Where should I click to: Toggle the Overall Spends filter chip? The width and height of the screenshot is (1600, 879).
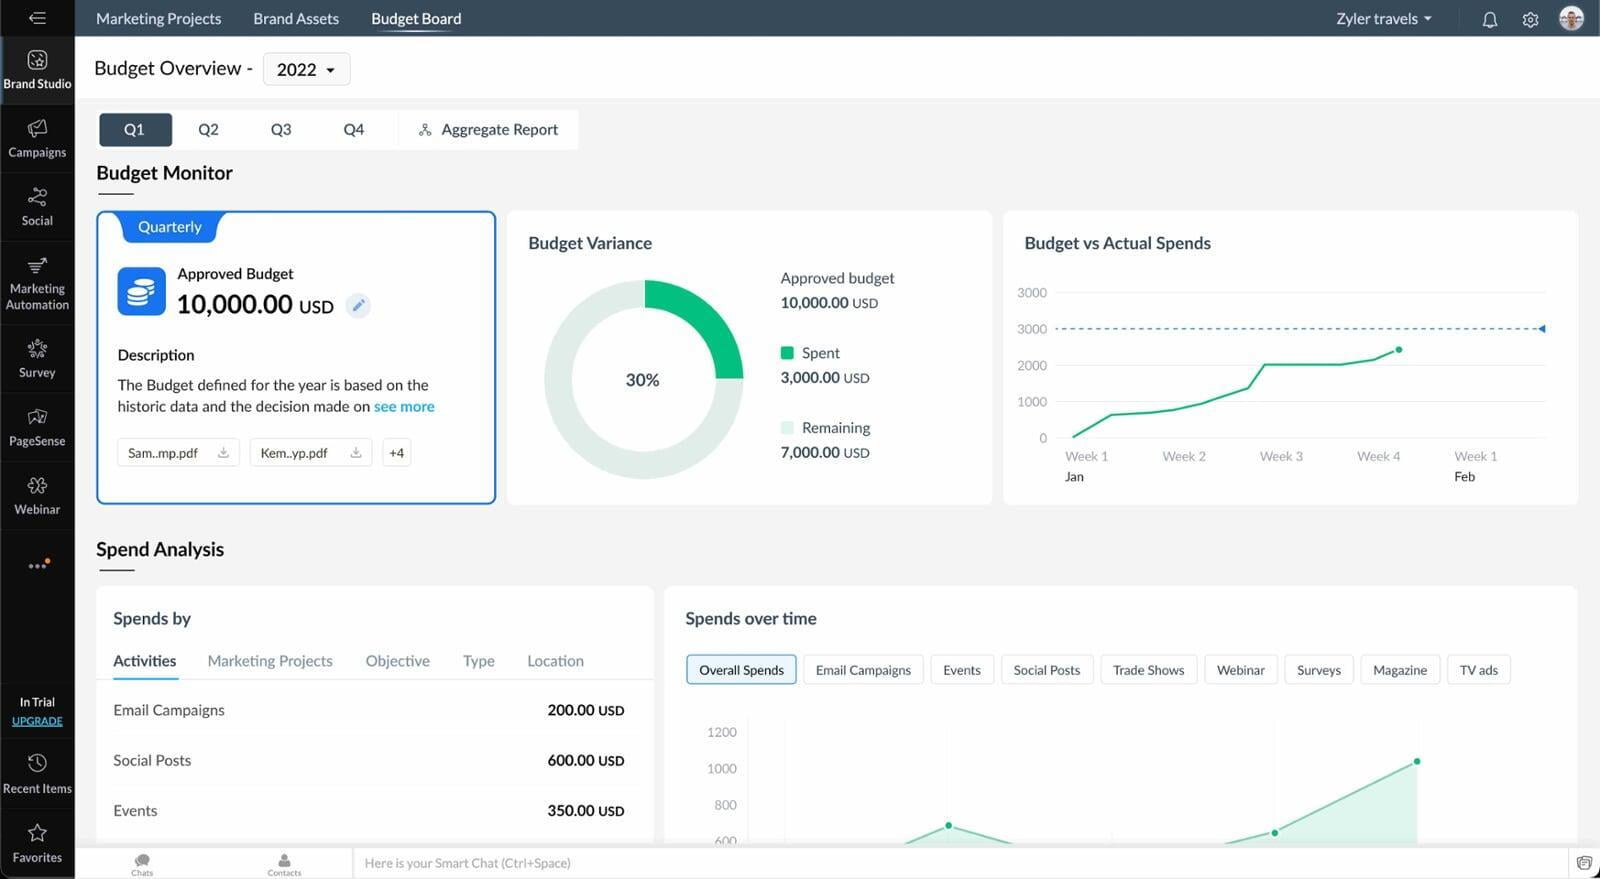tap(741, 670)
